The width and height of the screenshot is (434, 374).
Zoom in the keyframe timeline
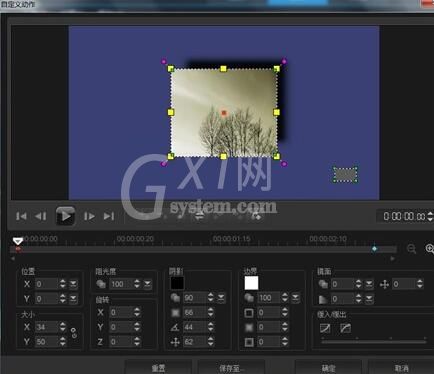[430, 249]
